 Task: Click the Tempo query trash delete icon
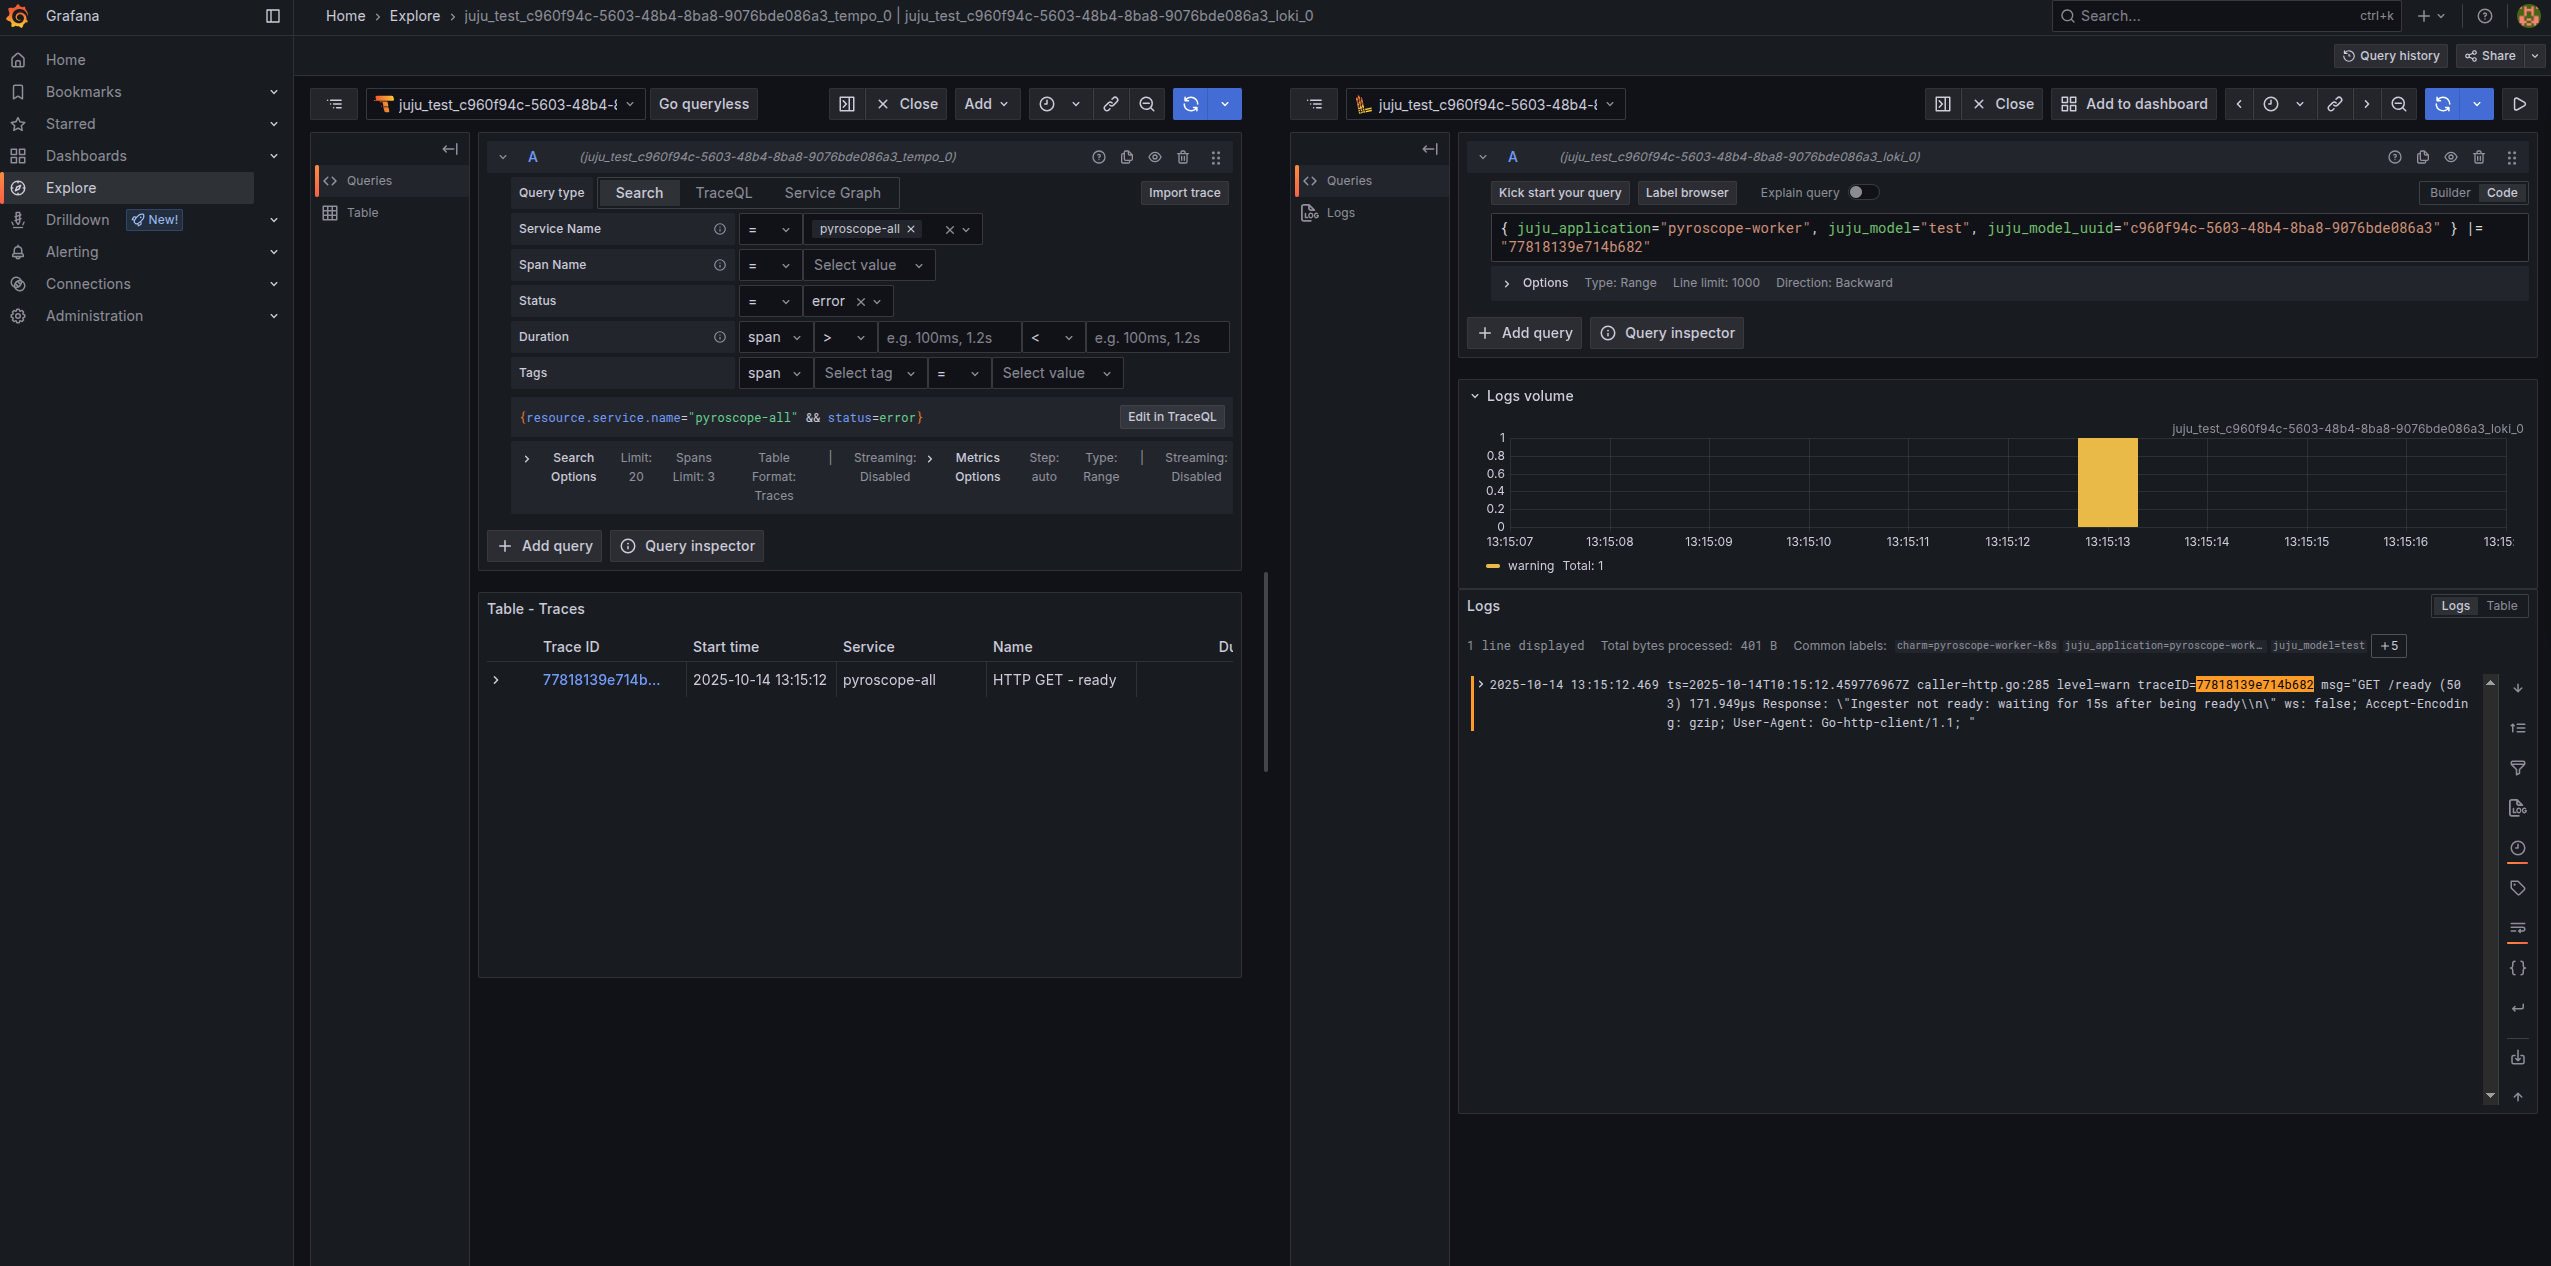pos(1183,157)
